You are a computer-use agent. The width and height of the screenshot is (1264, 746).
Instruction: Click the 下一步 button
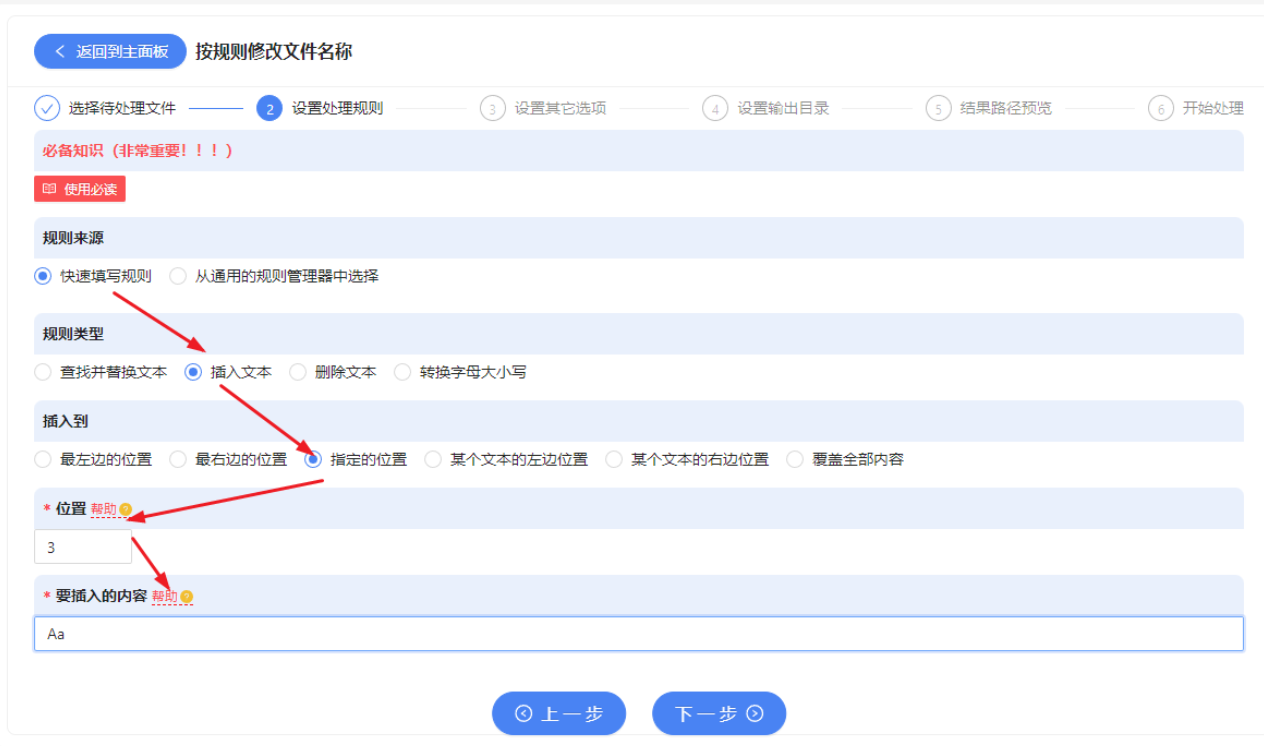coord(719,714)
